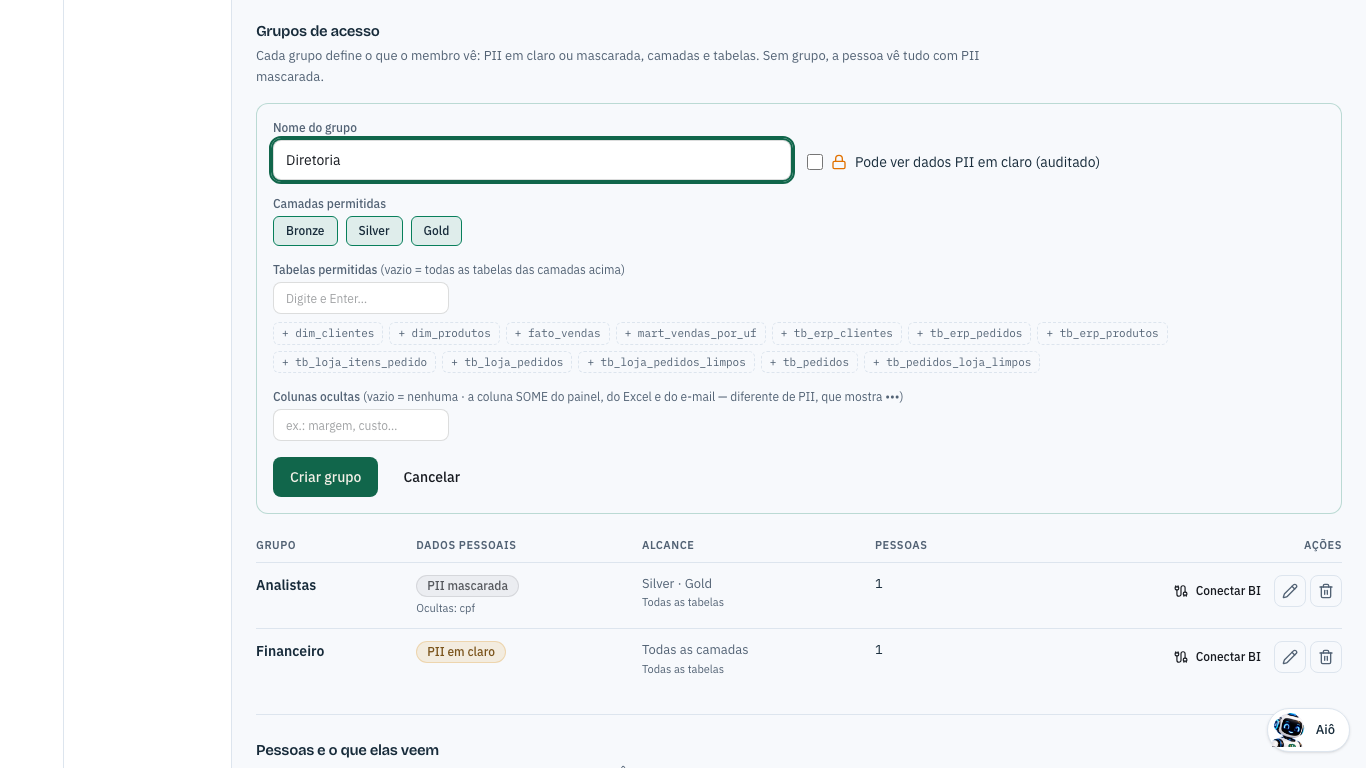Add fato_vendas table chip

[558, 333]
